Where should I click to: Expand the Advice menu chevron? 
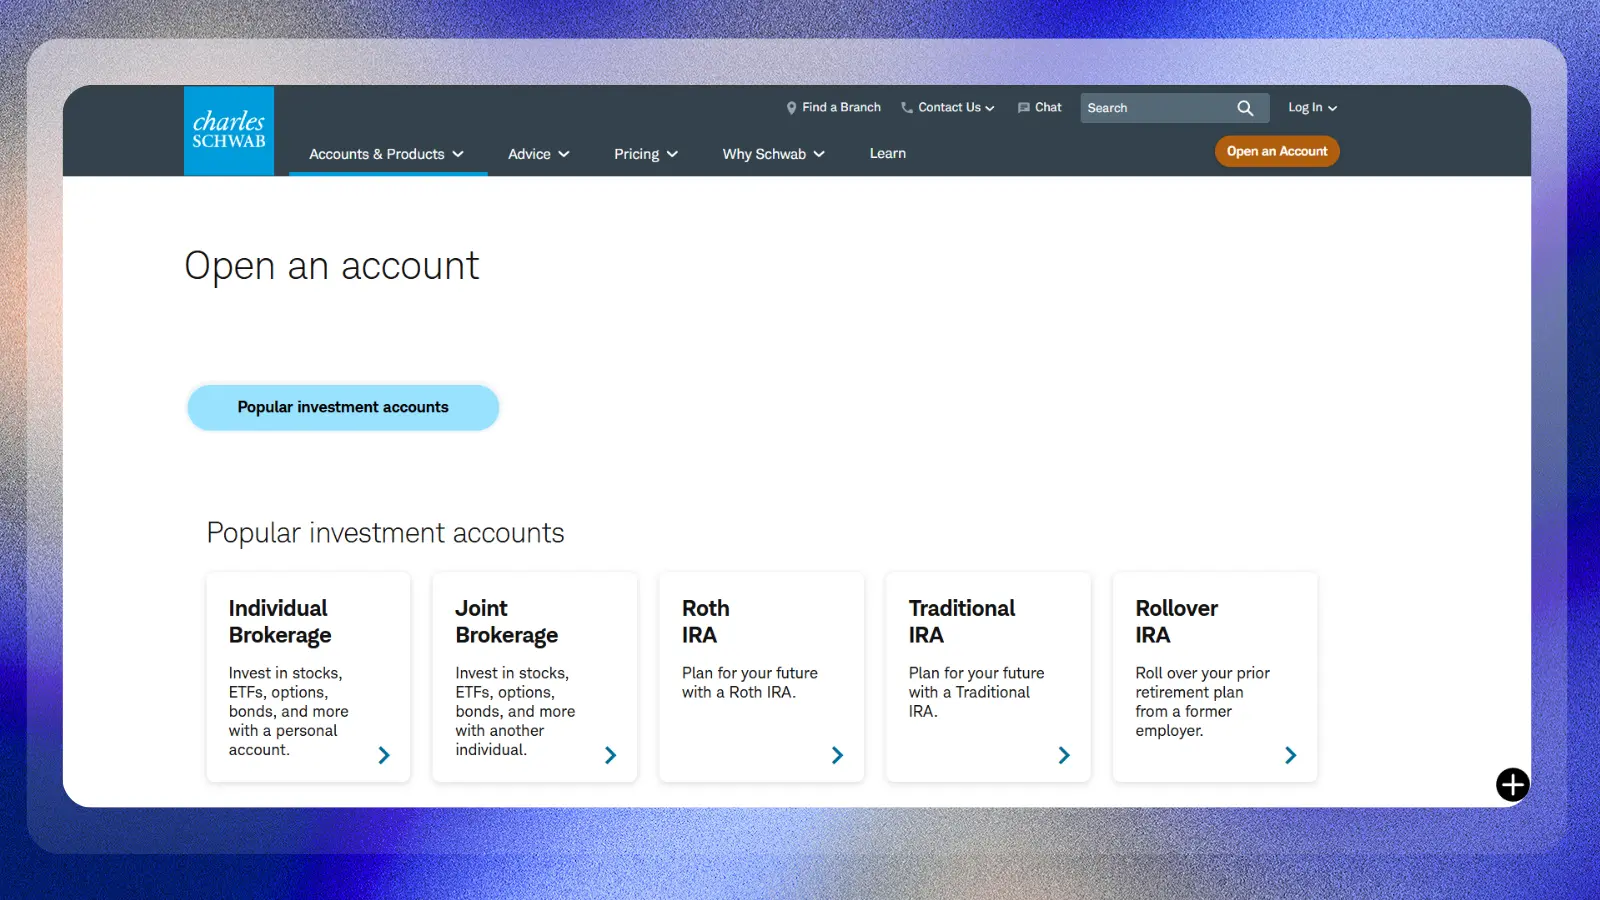(x=564, y=154)
